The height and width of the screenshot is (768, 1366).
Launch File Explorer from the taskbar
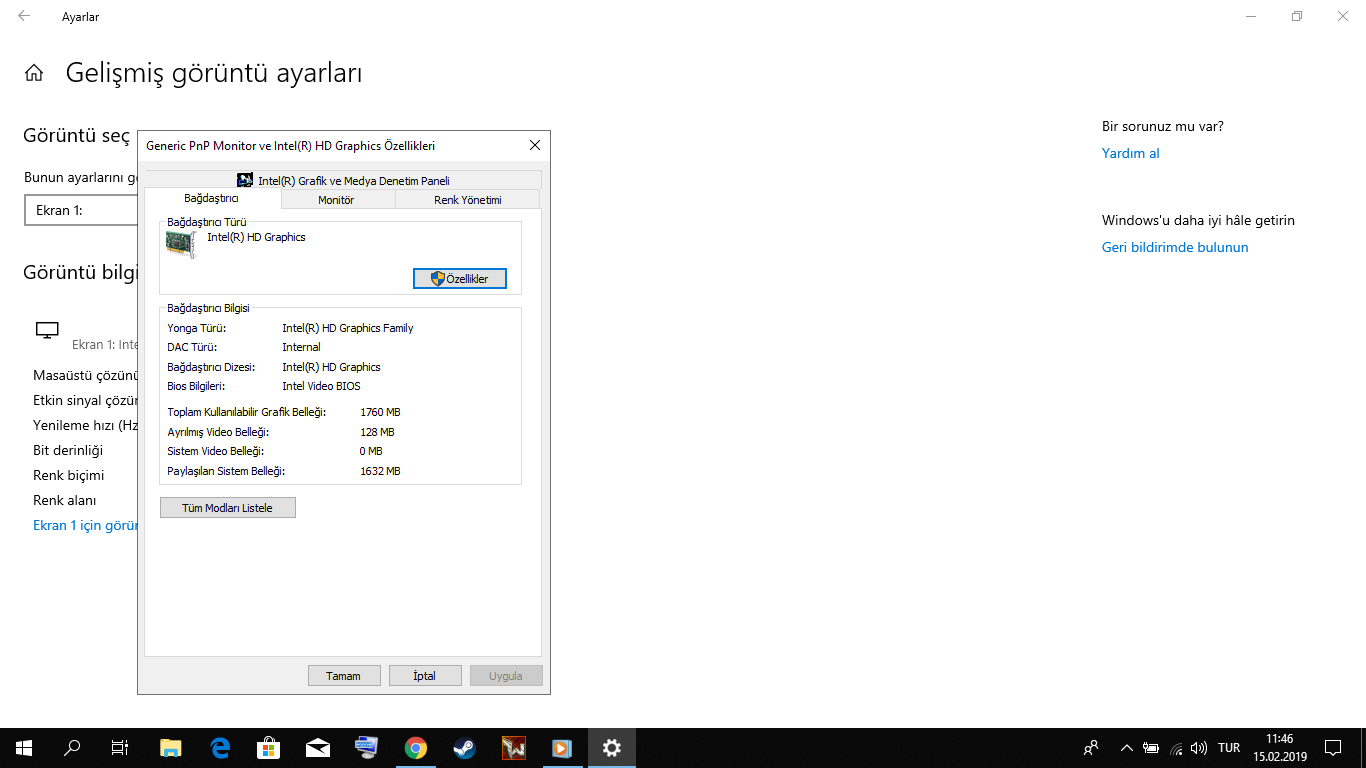pyautogui.click(x=171, y=747)
